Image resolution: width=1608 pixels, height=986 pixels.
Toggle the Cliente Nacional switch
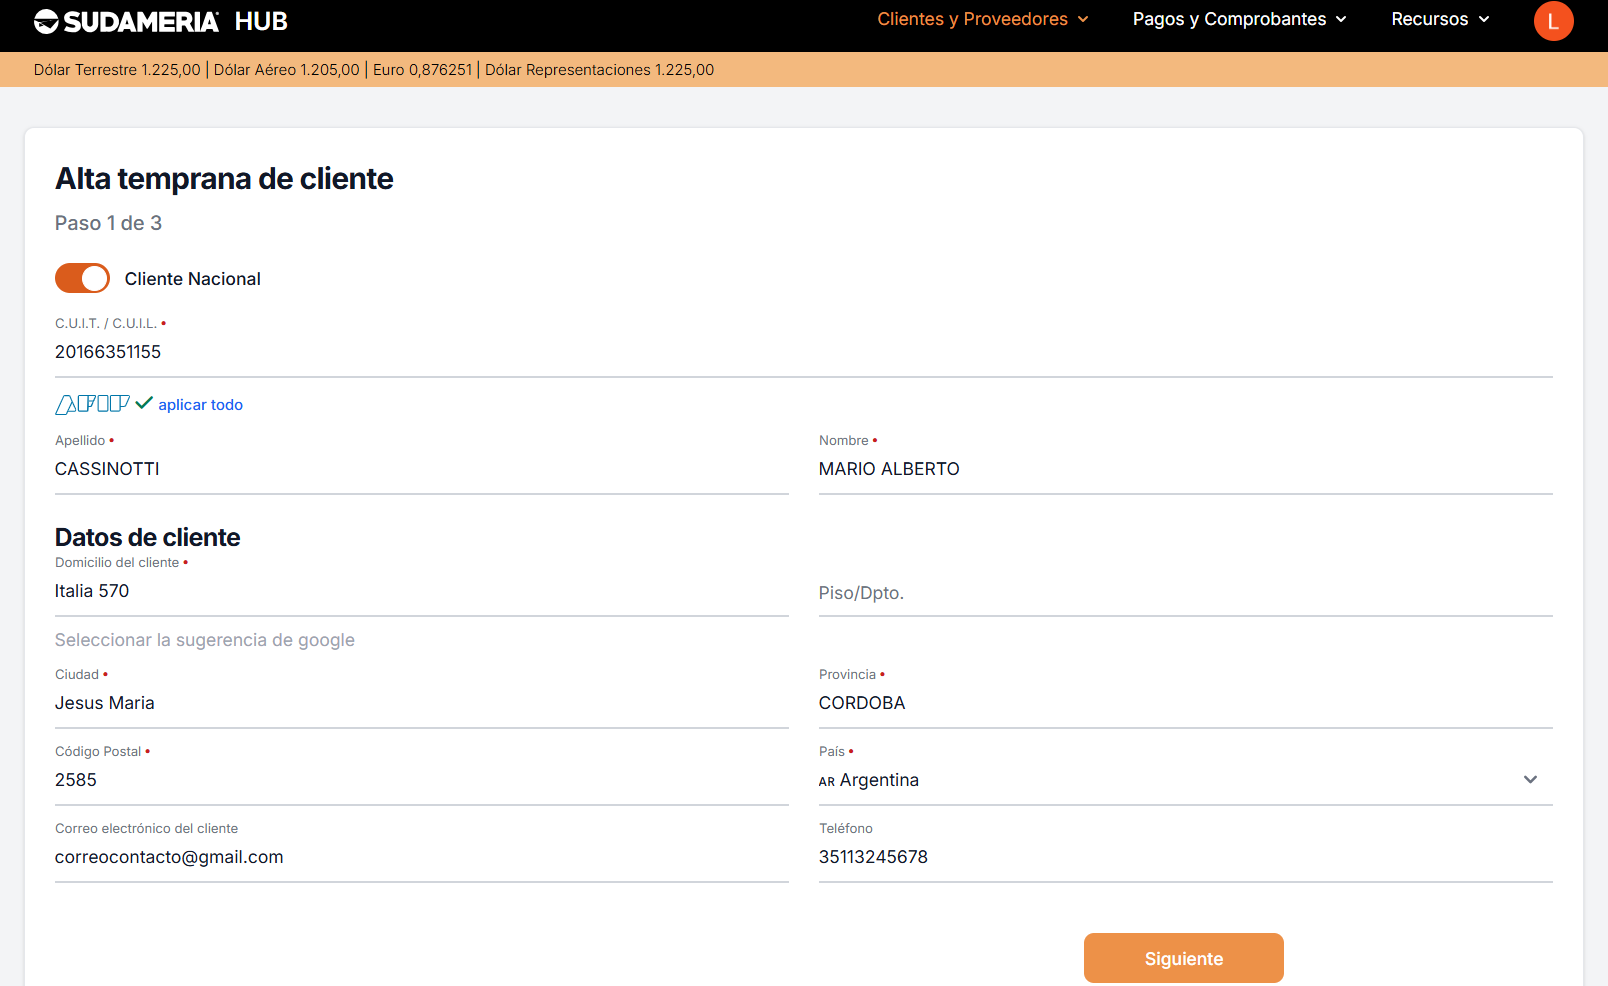coord(82,278)
